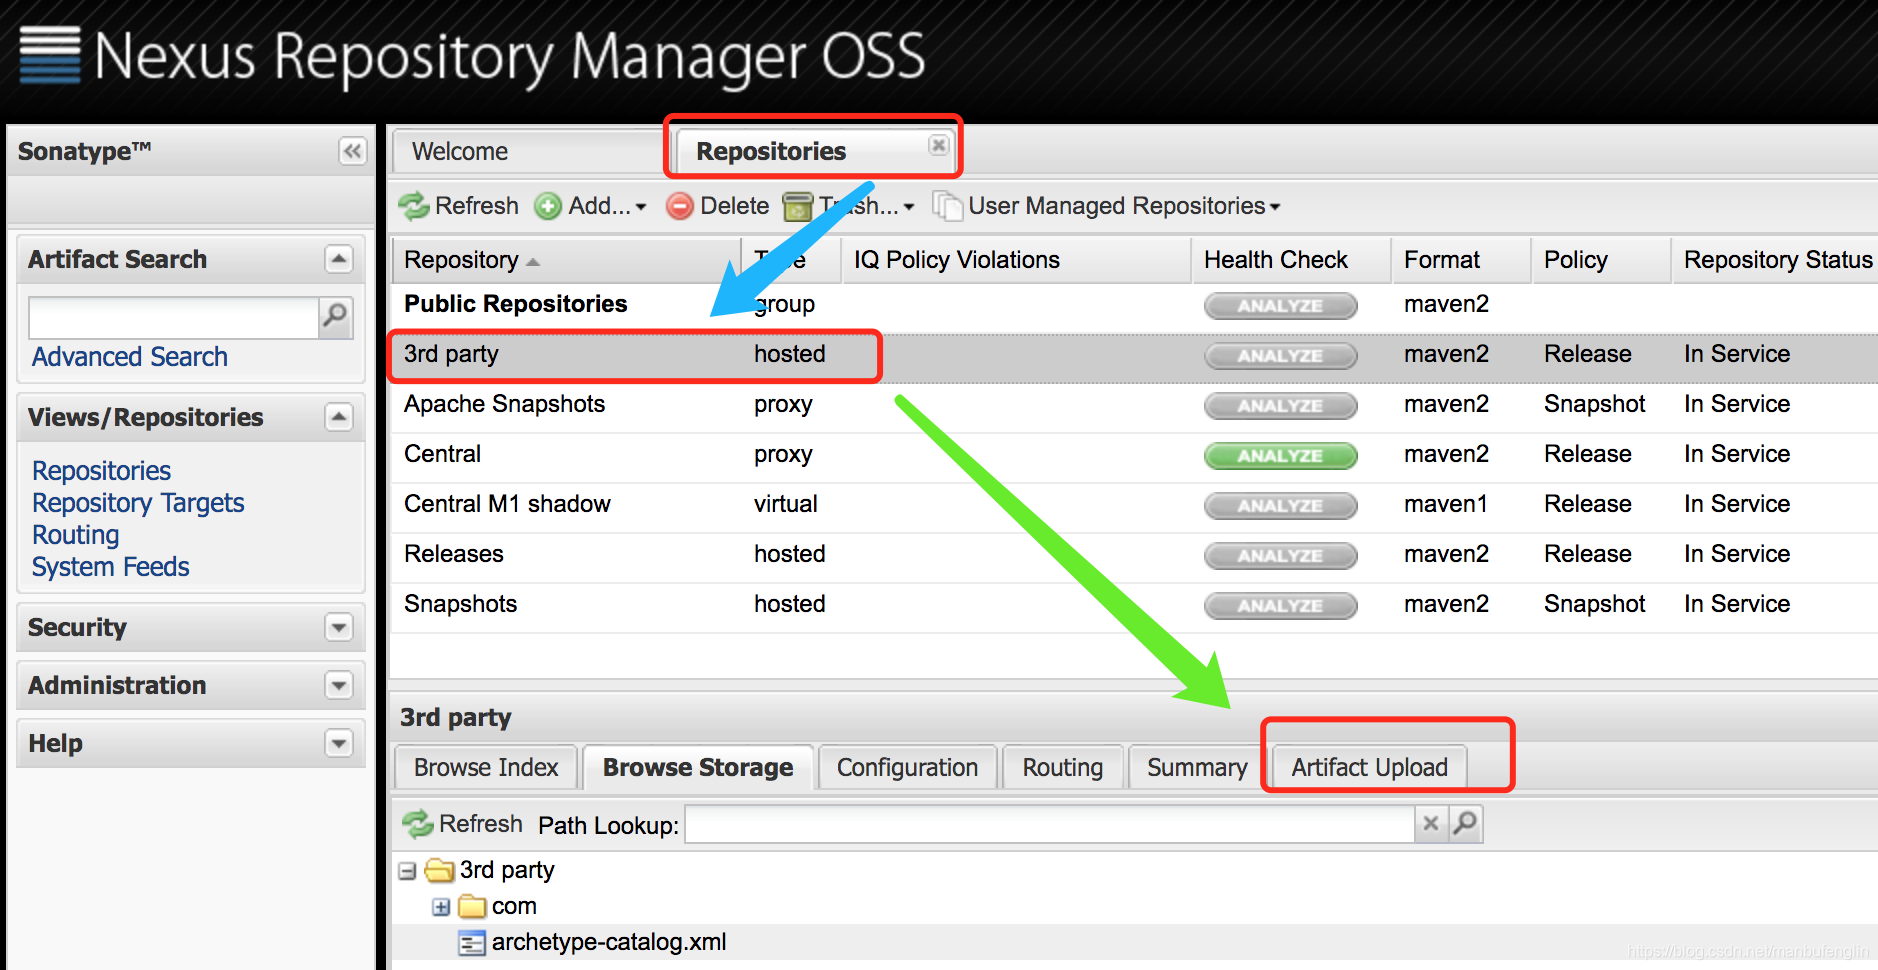The height and width of the screenshot is (970, 1878).
Task: Click the artifact search magnifier icon
Action: (336, 317)
